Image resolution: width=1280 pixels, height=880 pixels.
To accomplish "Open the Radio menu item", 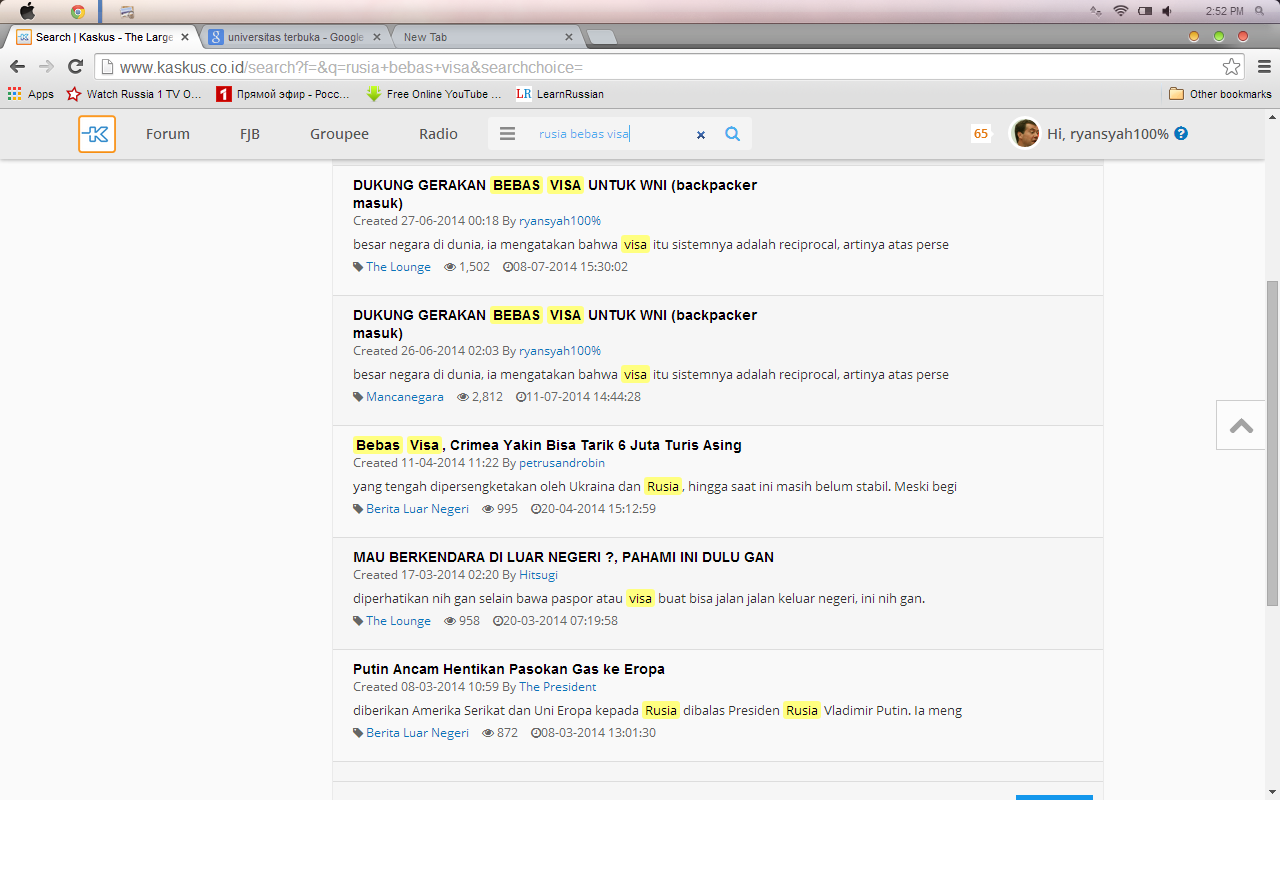I will coord(438,134).
